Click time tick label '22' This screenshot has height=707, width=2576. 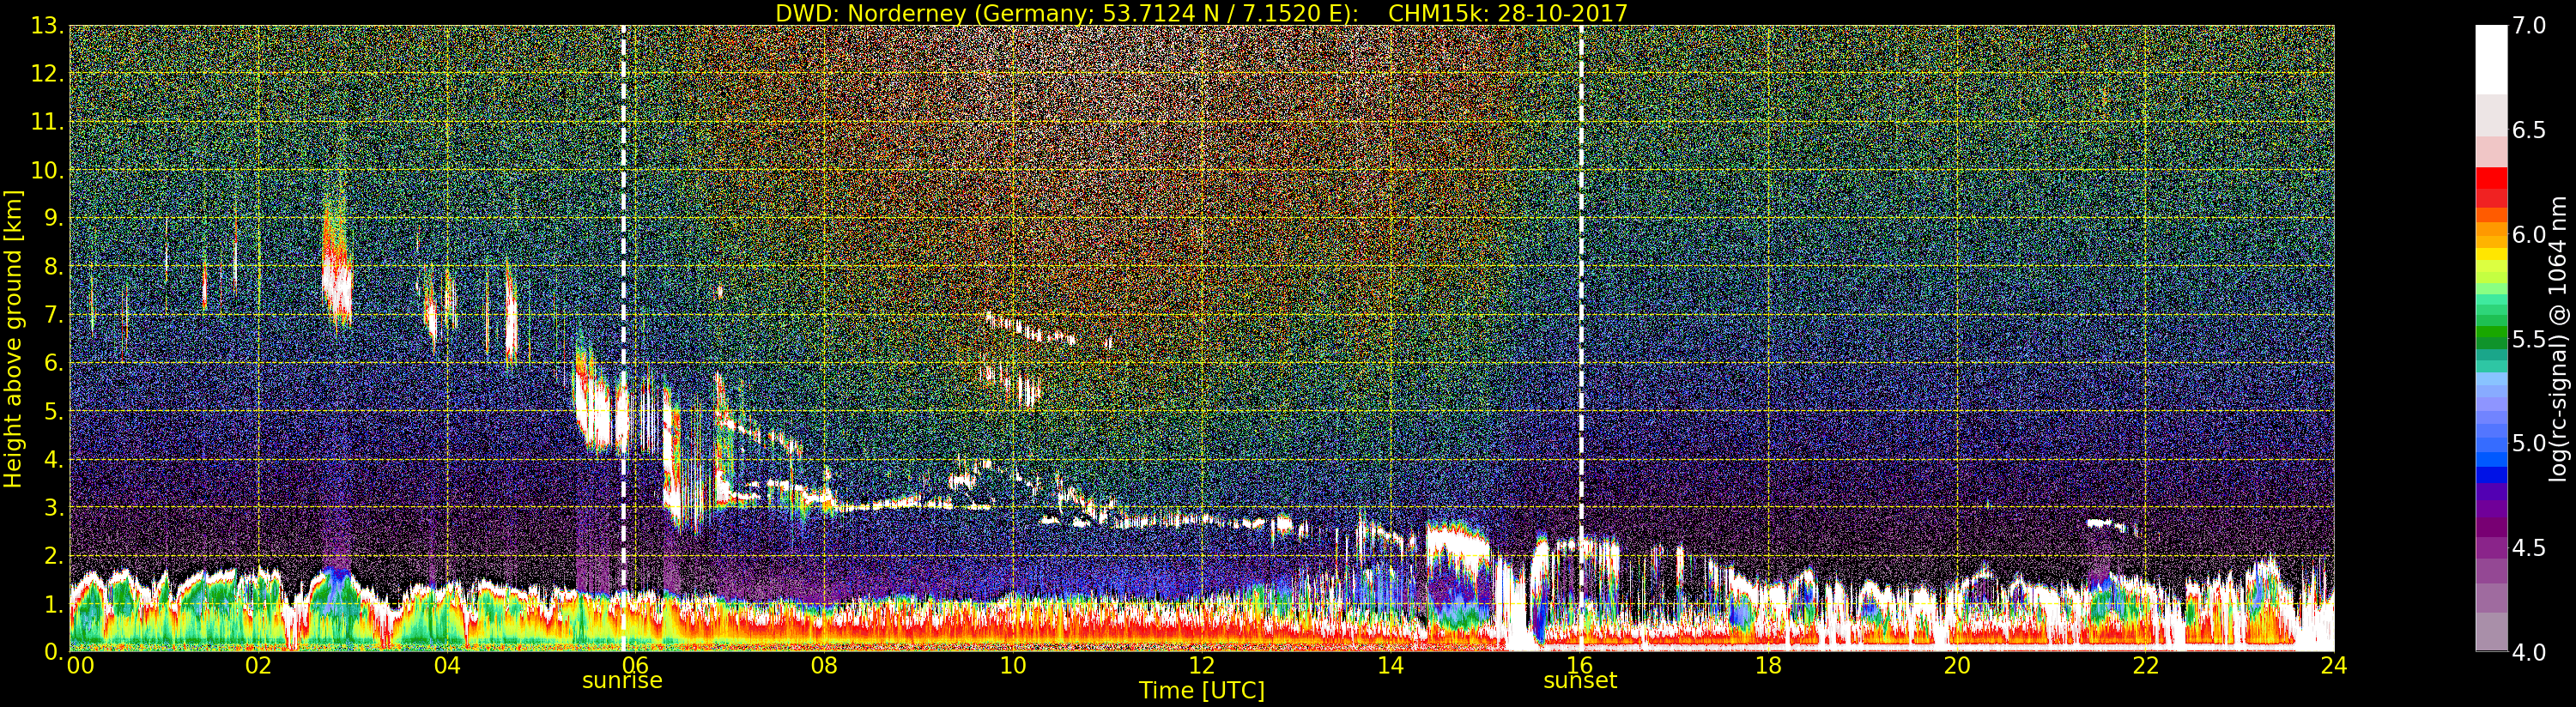[2145, 665]
